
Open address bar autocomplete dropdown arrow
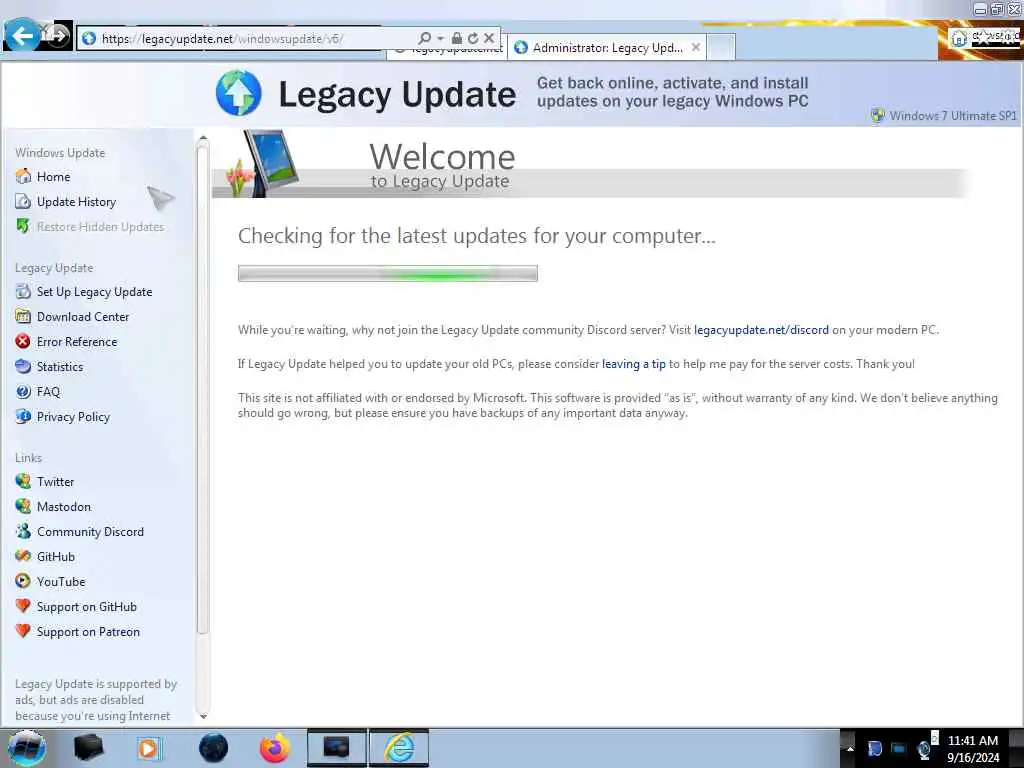(x=440, y=39)
